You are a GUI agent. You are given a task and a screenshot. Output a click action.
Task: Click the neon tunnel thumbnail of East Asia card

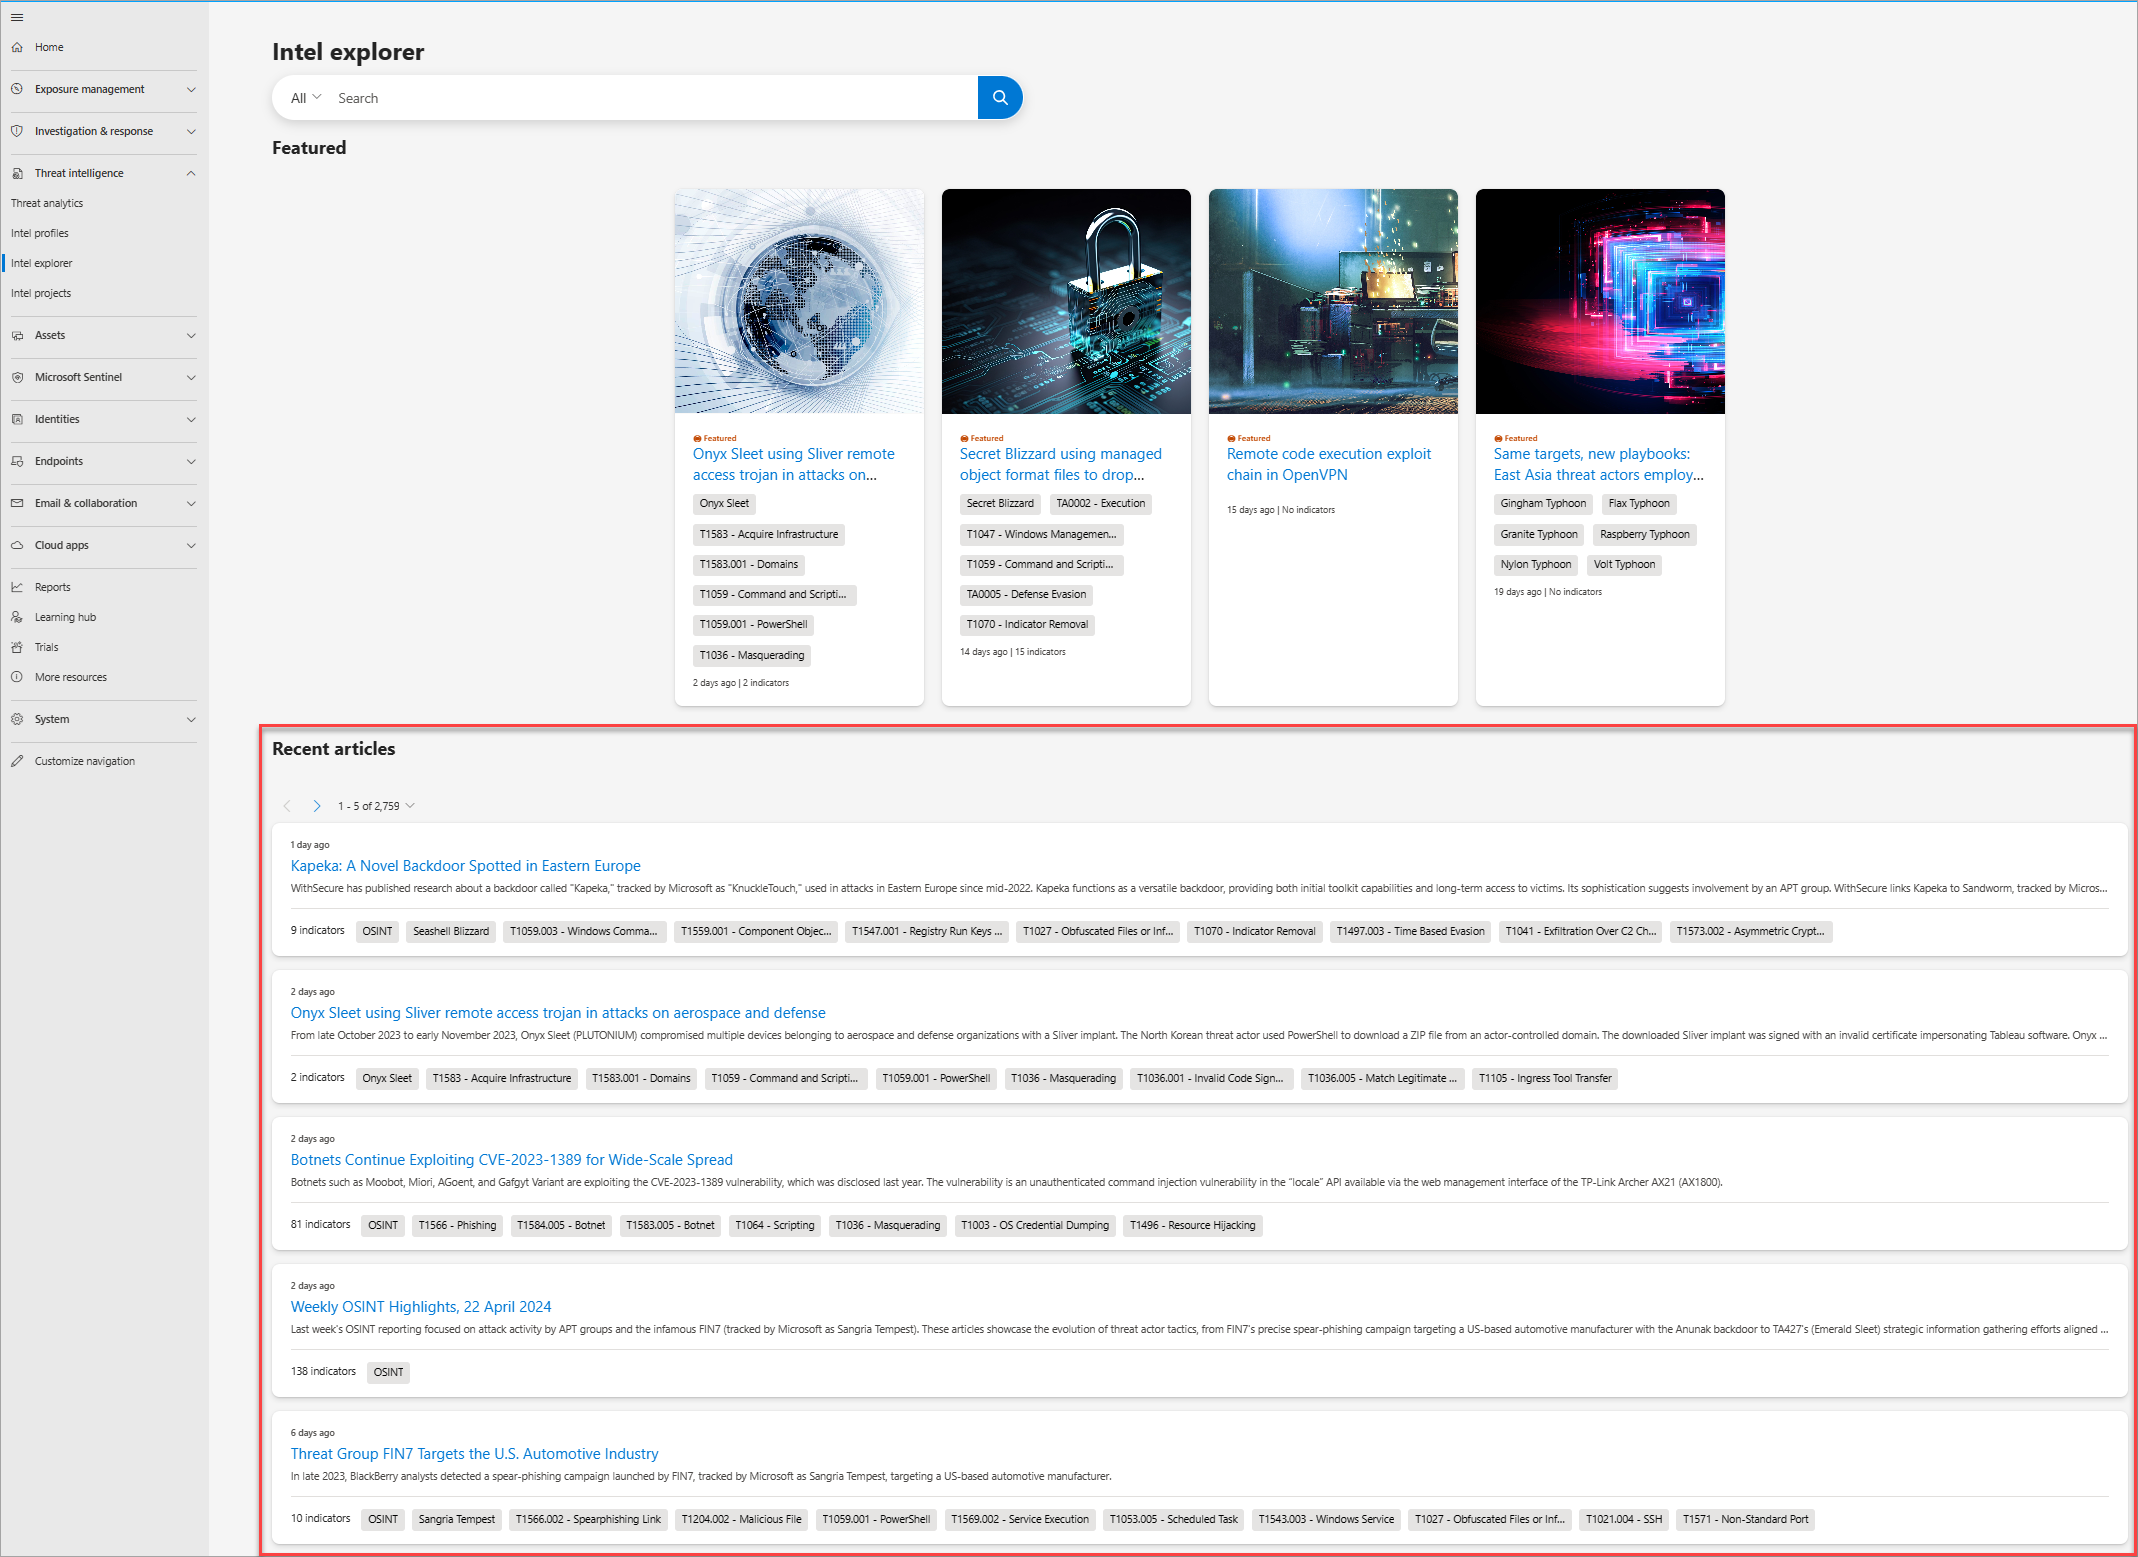pos(1600,301)
